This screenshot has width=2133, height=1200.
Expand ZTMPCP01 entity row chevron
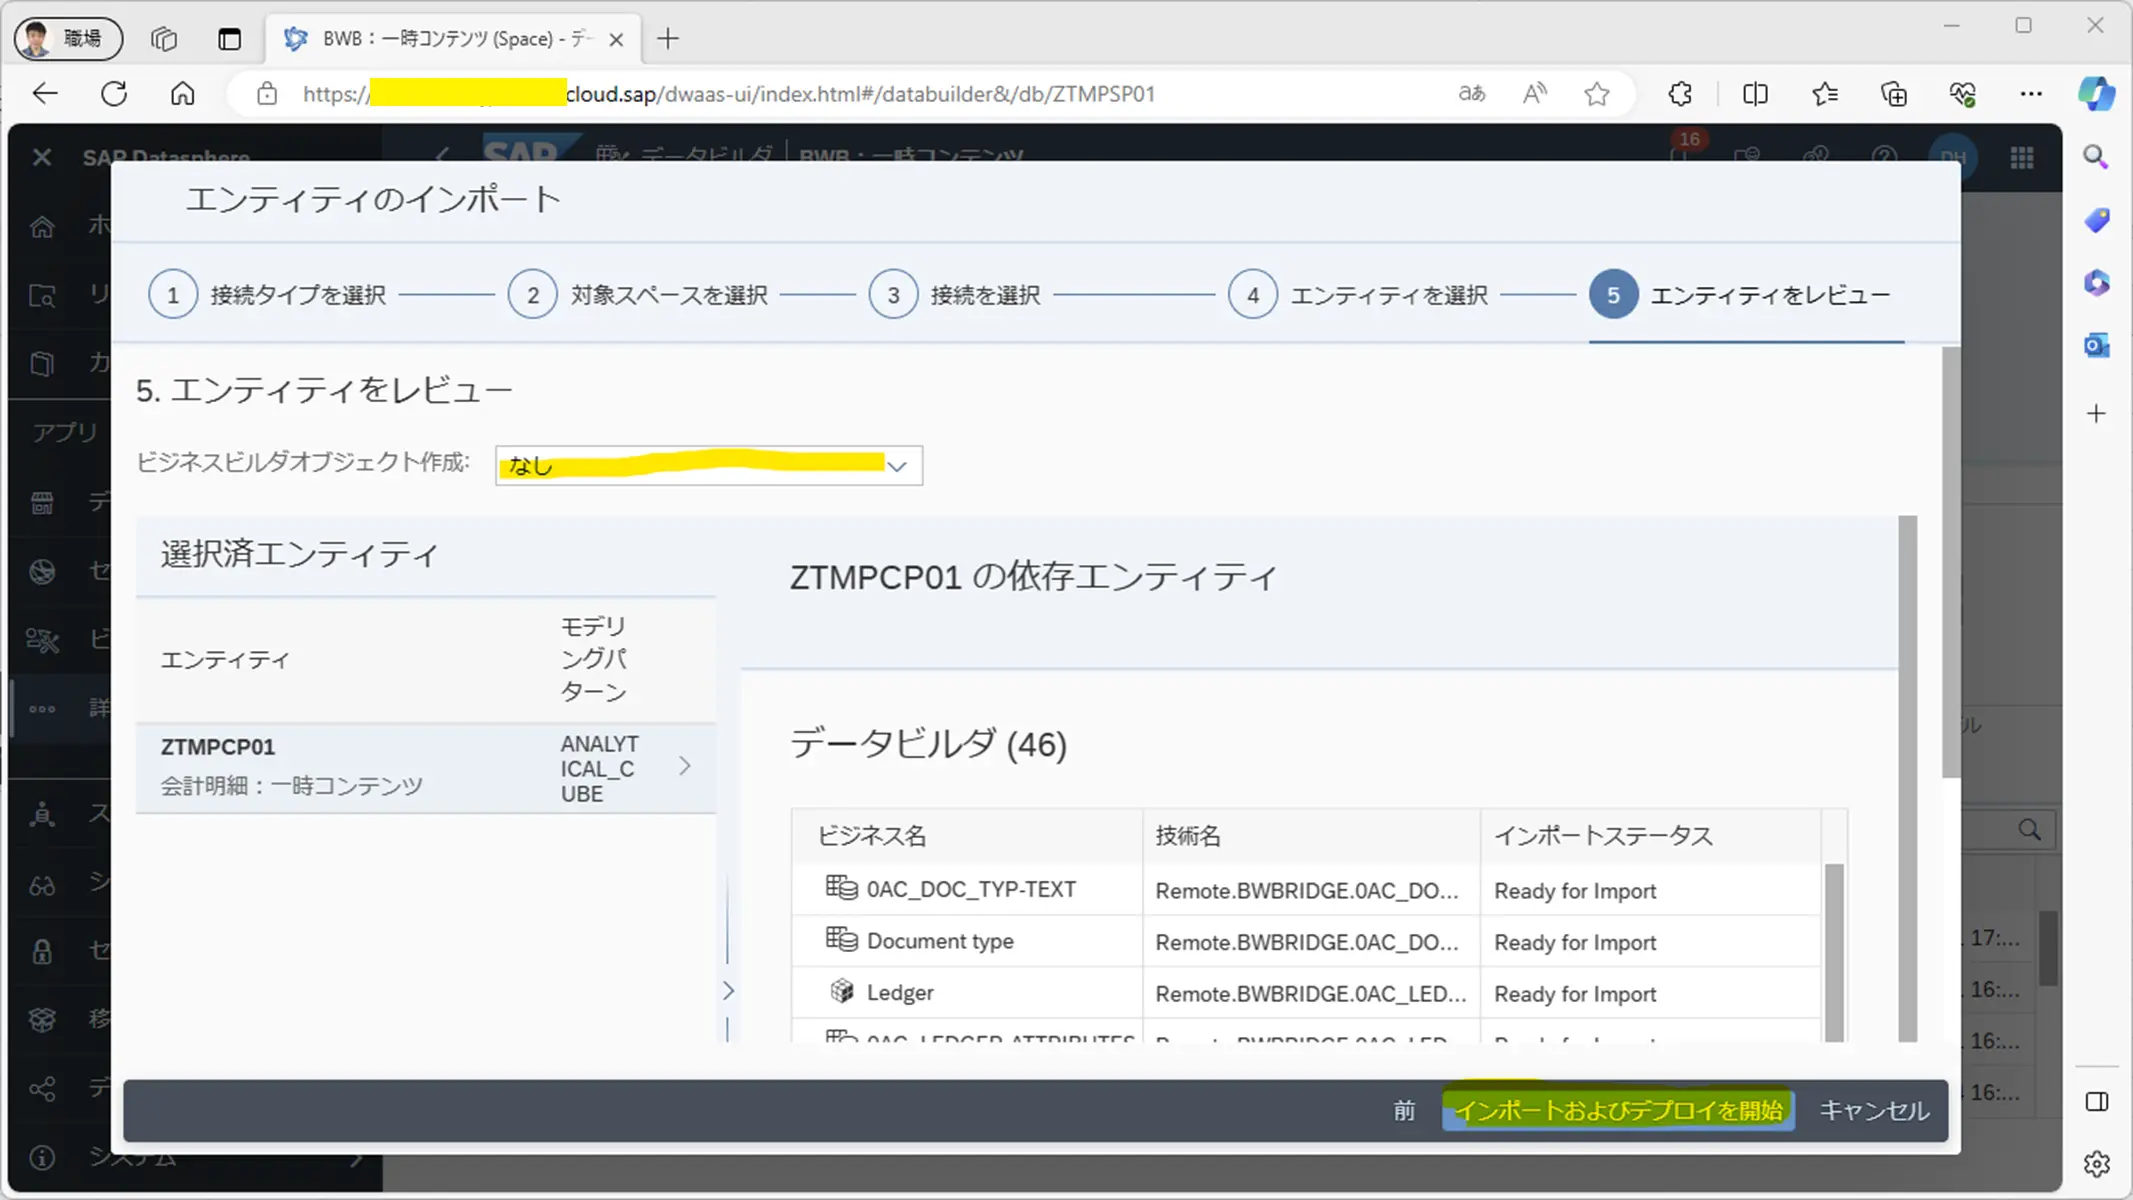pos(685,767)
